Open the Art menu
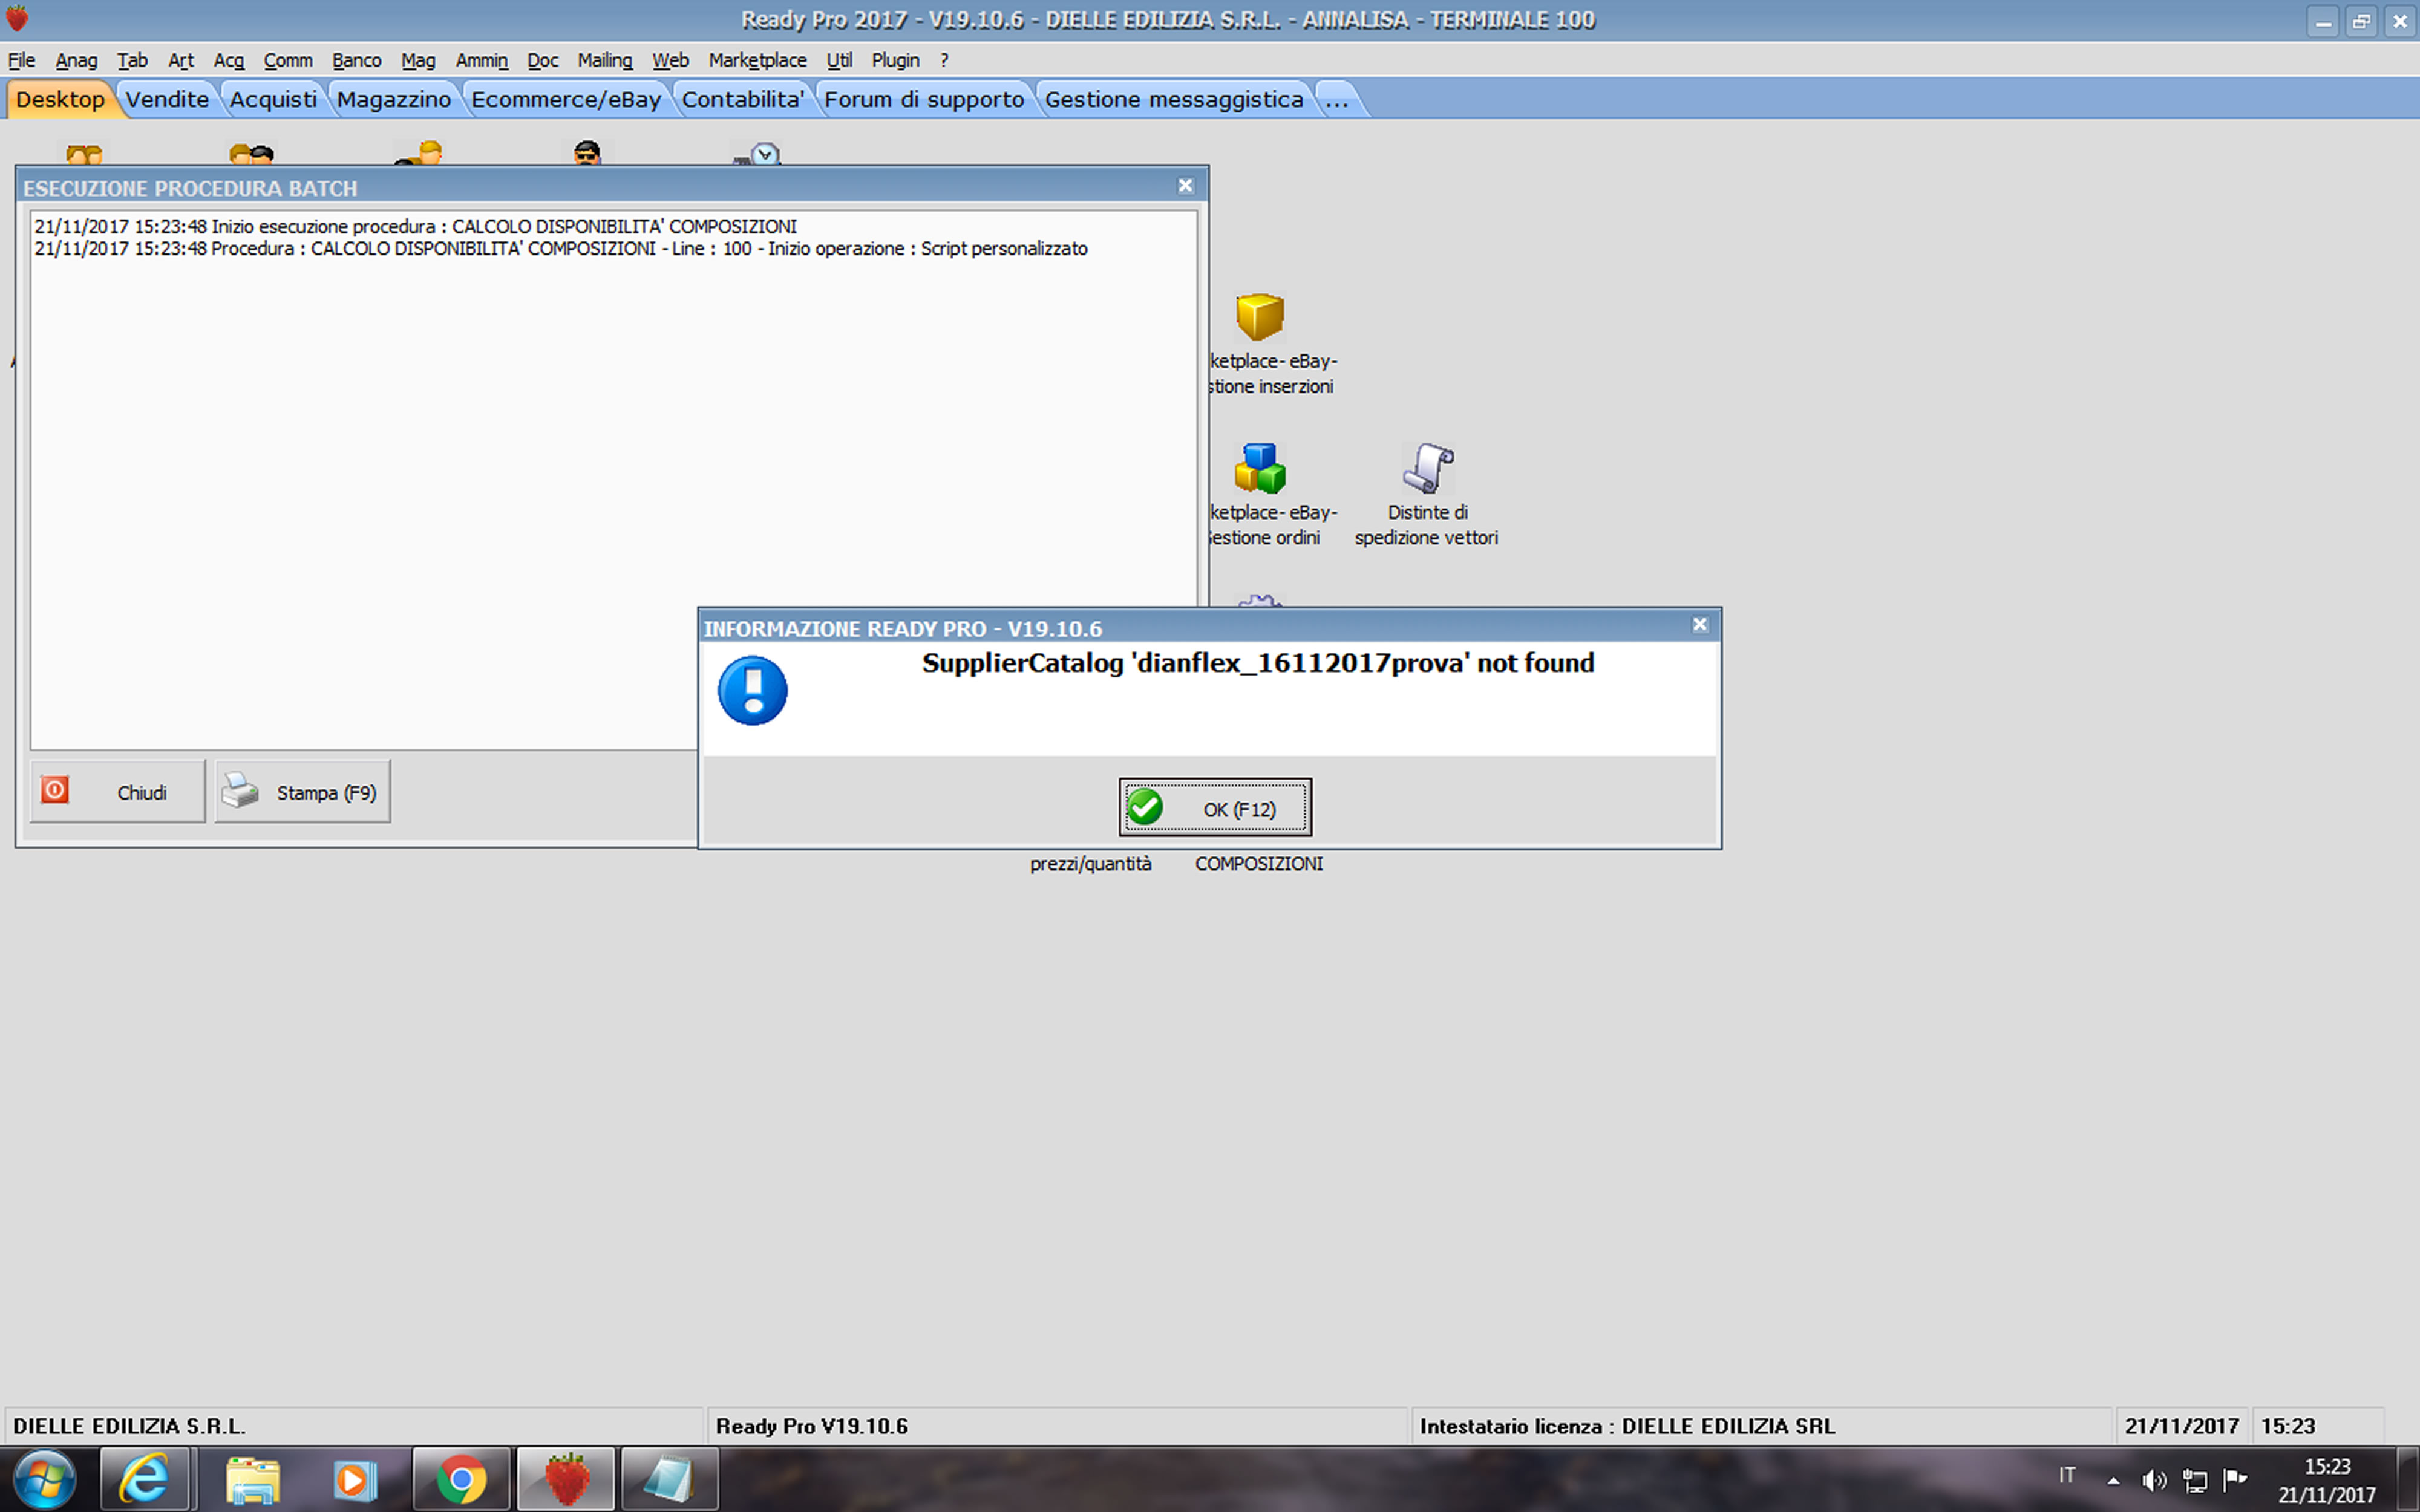 coord(181,60)
